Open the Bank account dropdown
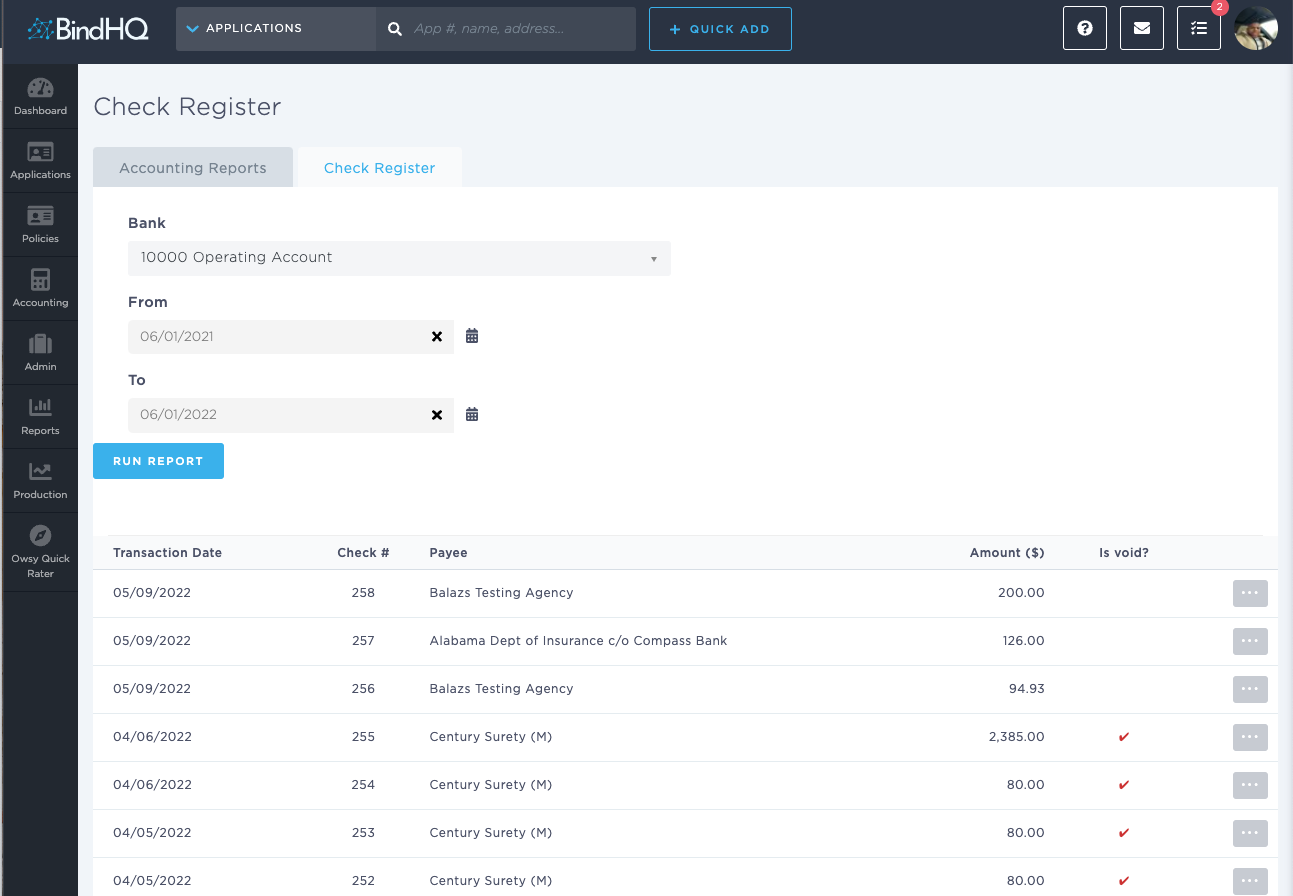1293x896 pixels. click(399, 257)
